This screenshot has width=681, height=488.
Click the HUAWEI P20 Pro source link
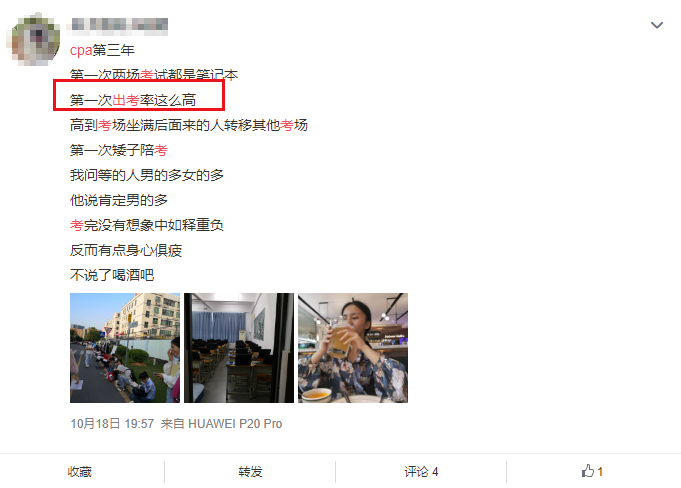pyautogui.click(x=235, y=424)
